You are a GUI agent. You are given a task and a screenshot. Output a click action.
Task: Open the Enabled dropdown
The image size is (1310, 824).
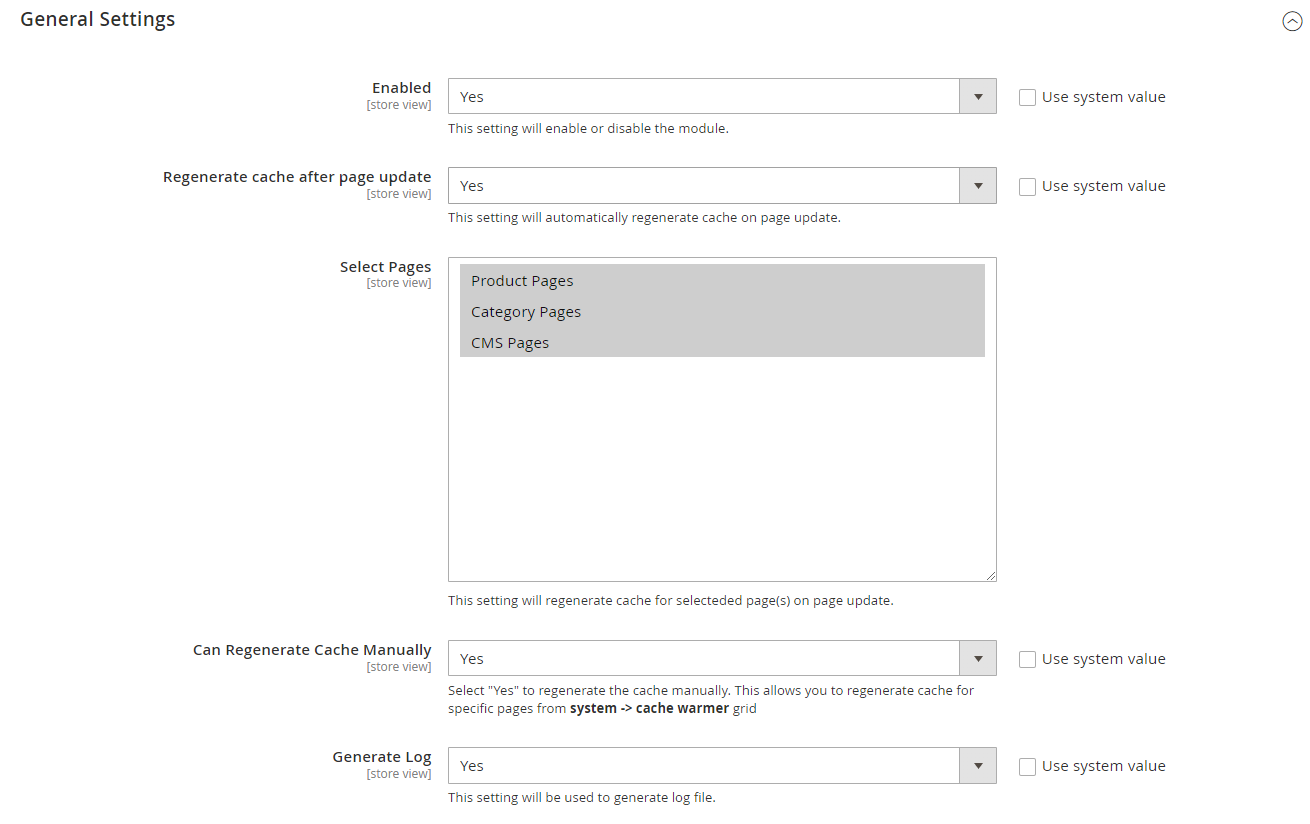(721, 97)
